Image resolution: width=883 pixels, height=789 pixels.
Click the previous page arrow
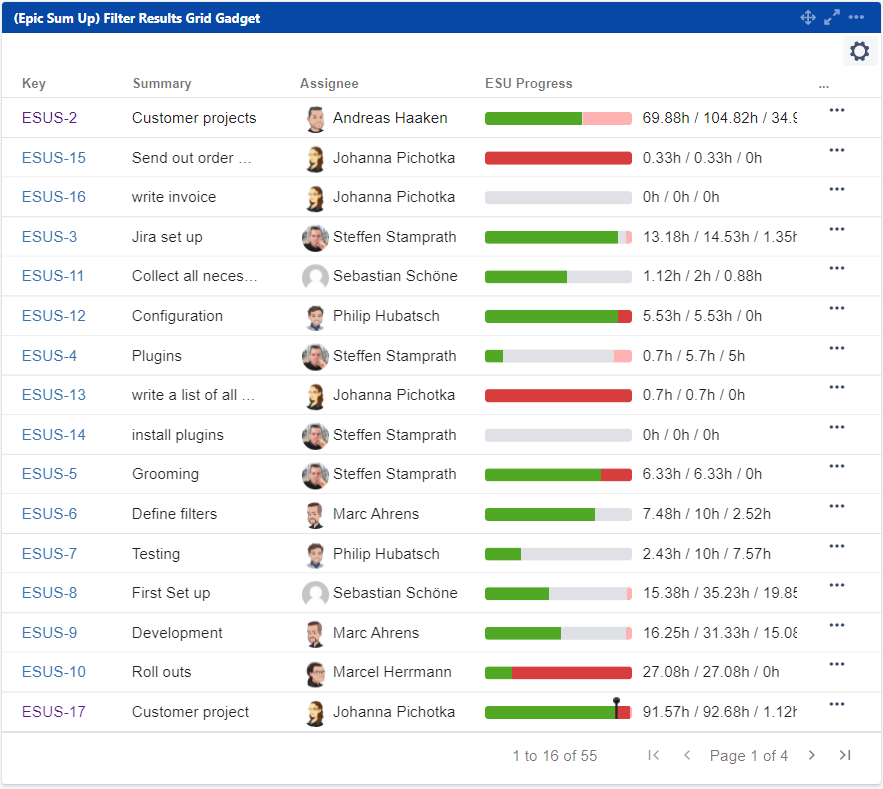coord(687,755)
